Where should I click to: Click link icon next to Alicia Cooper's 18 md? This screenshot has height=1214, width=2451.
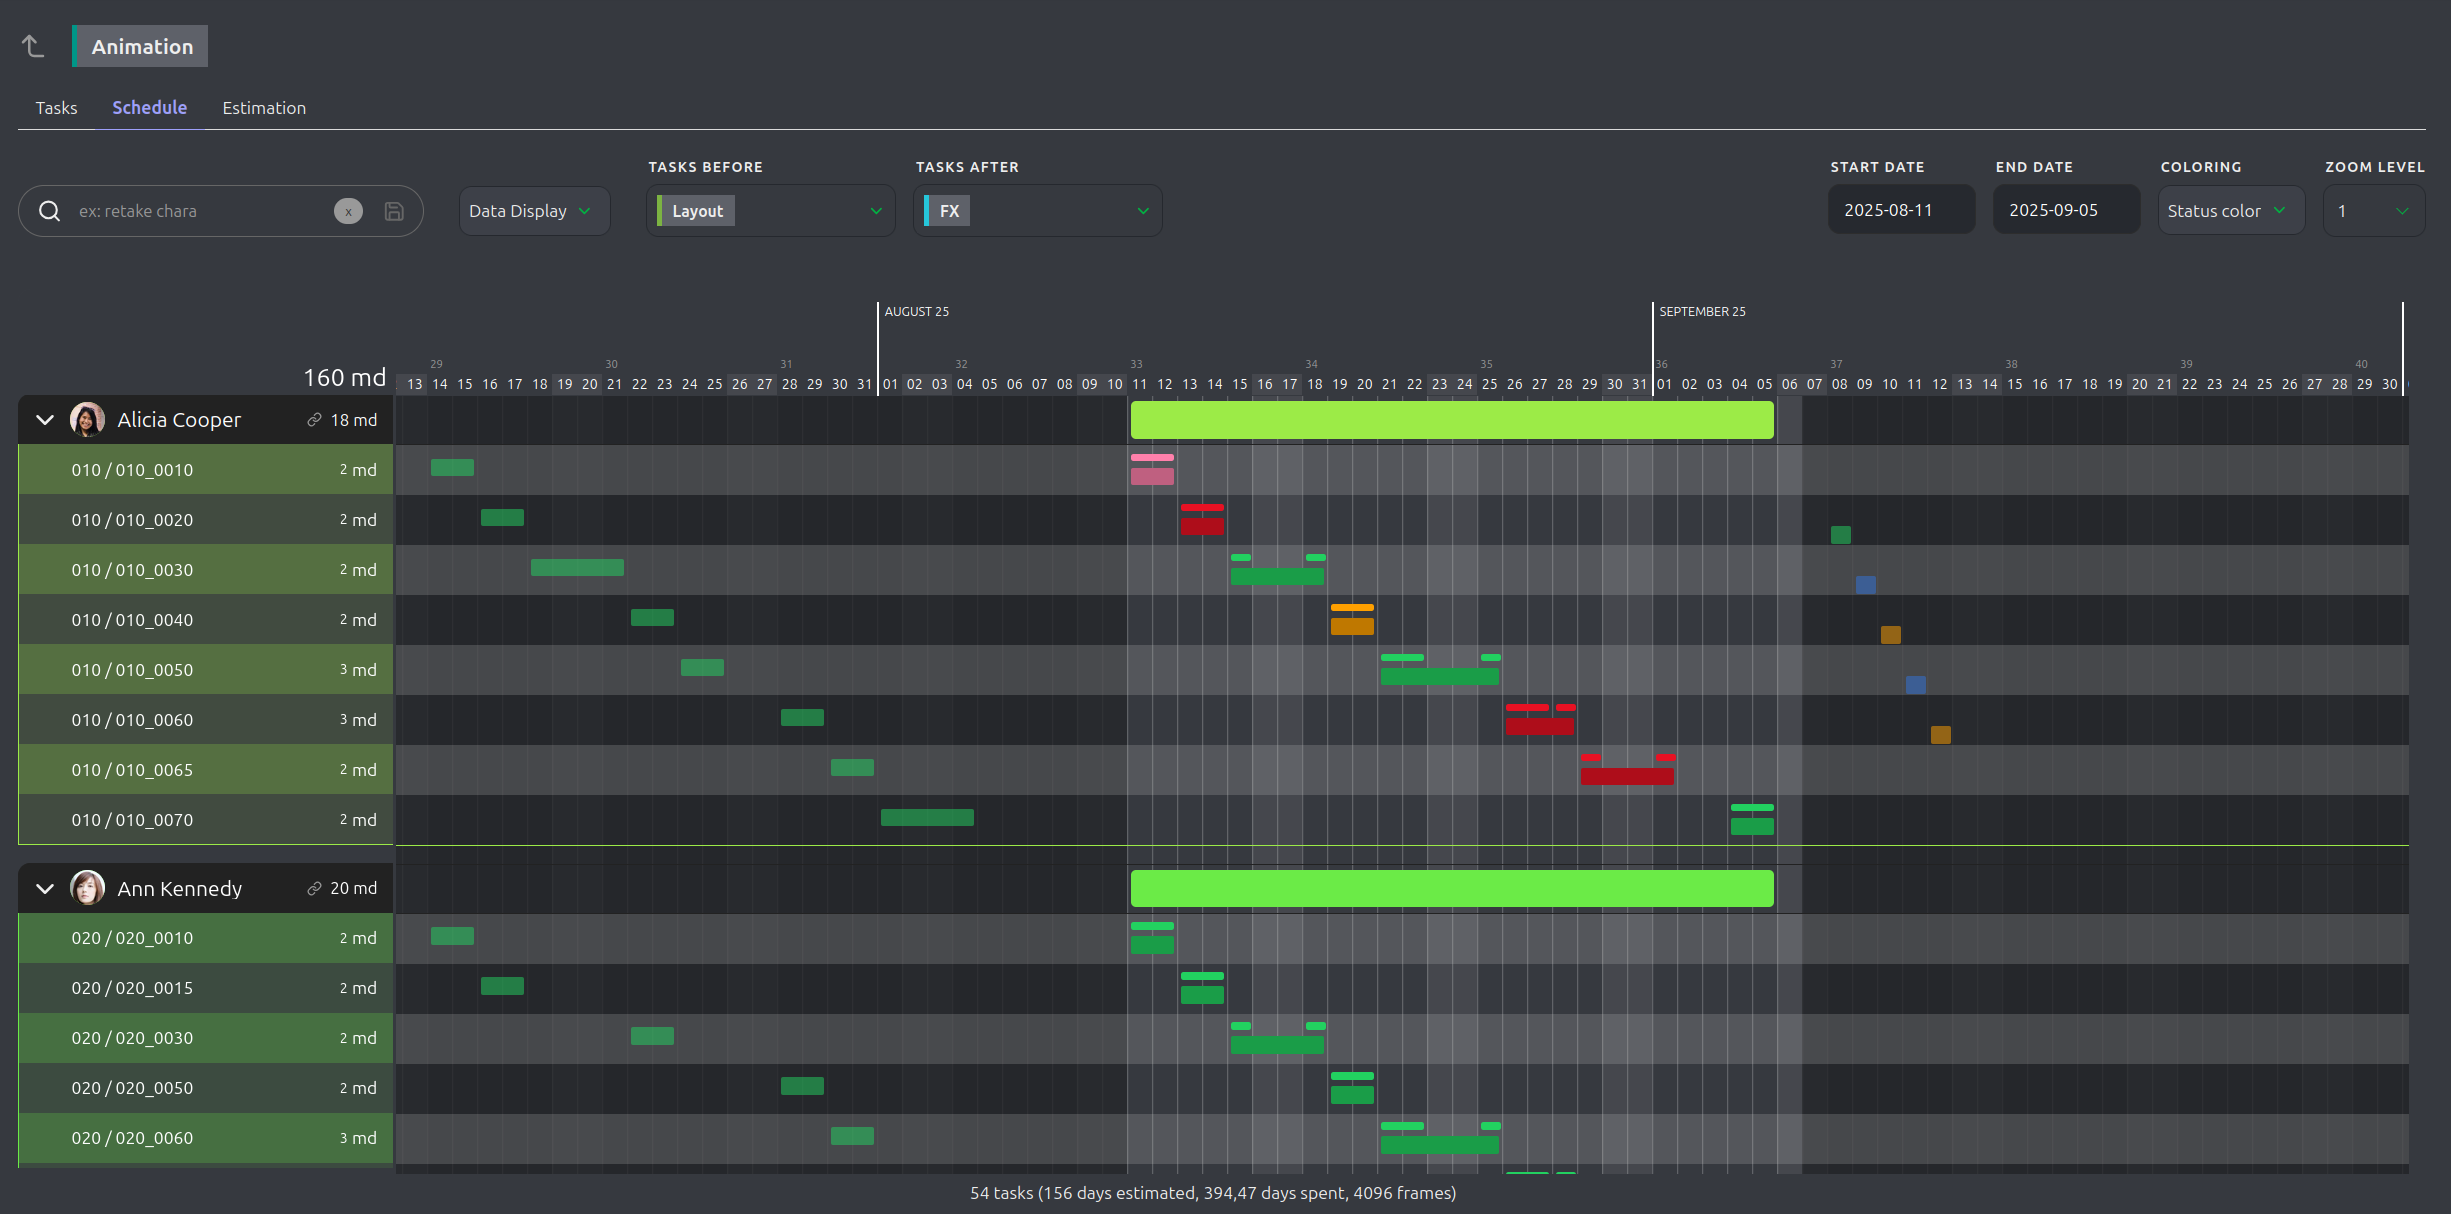(x=314, y=420)
